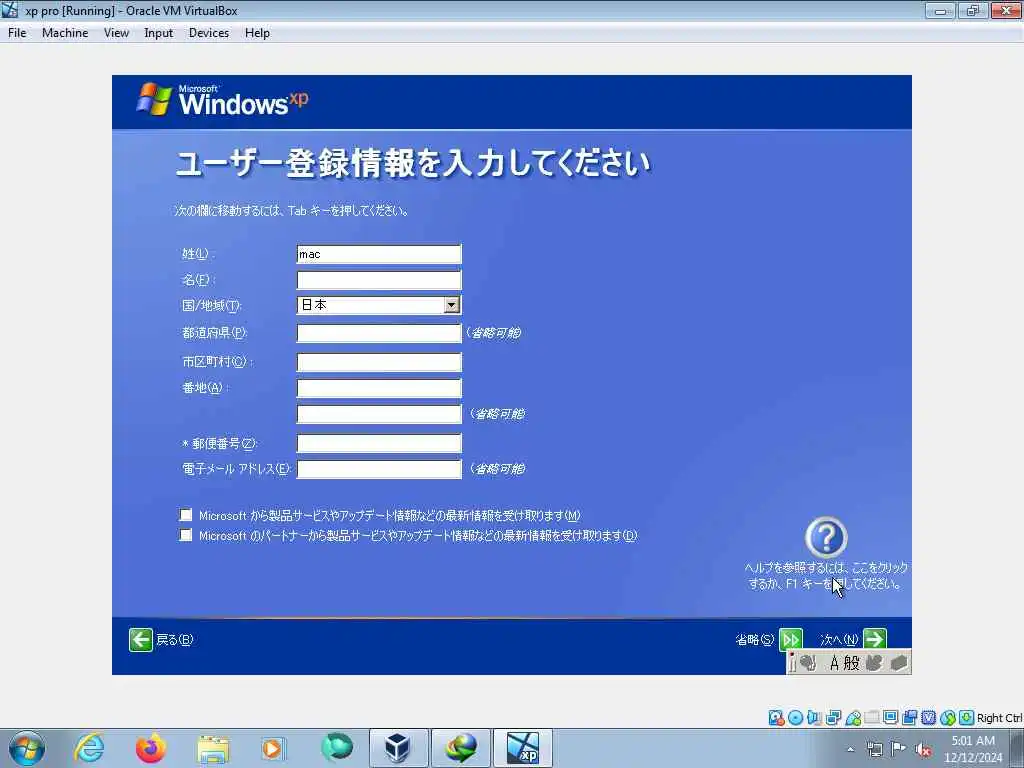Open the Machine menu
Viewport: 1024px width, 768px height.
pos(65,33)
